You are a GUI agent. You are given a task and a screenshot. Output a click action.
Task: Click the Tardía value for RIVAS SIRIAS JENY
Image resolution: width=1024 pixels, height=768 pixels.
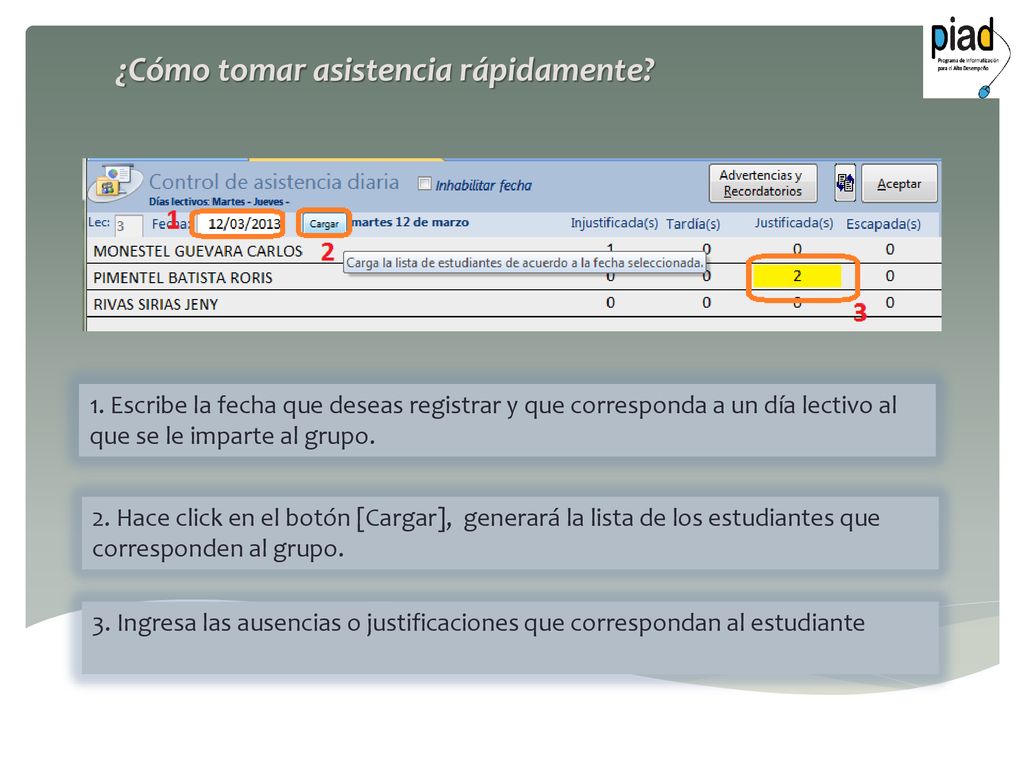pyautogui.click(x=706, y=302)
